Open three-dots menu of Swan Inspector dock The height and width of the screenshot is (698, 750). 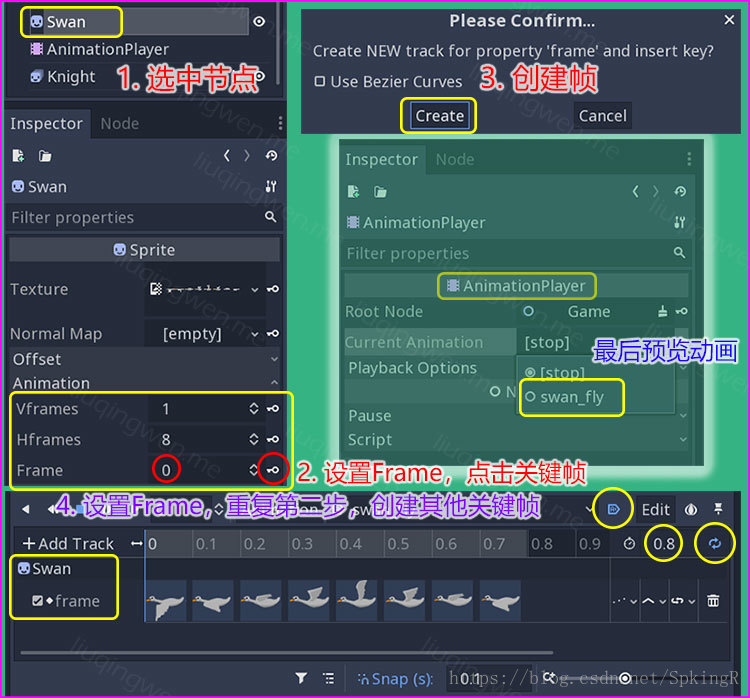[280, 123]
